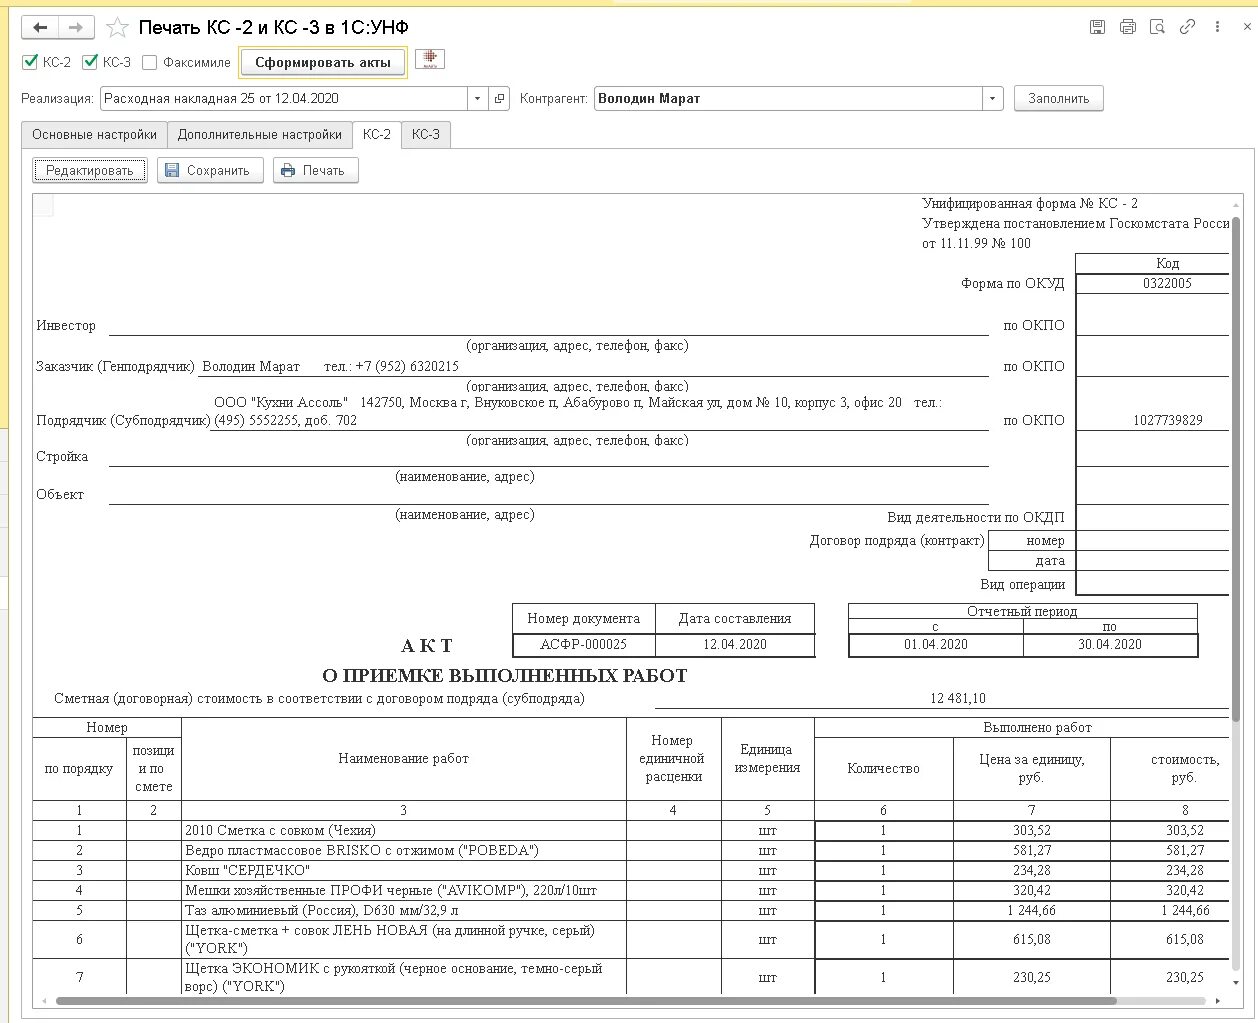Click the Редактировать button

(x=90, y=170)
